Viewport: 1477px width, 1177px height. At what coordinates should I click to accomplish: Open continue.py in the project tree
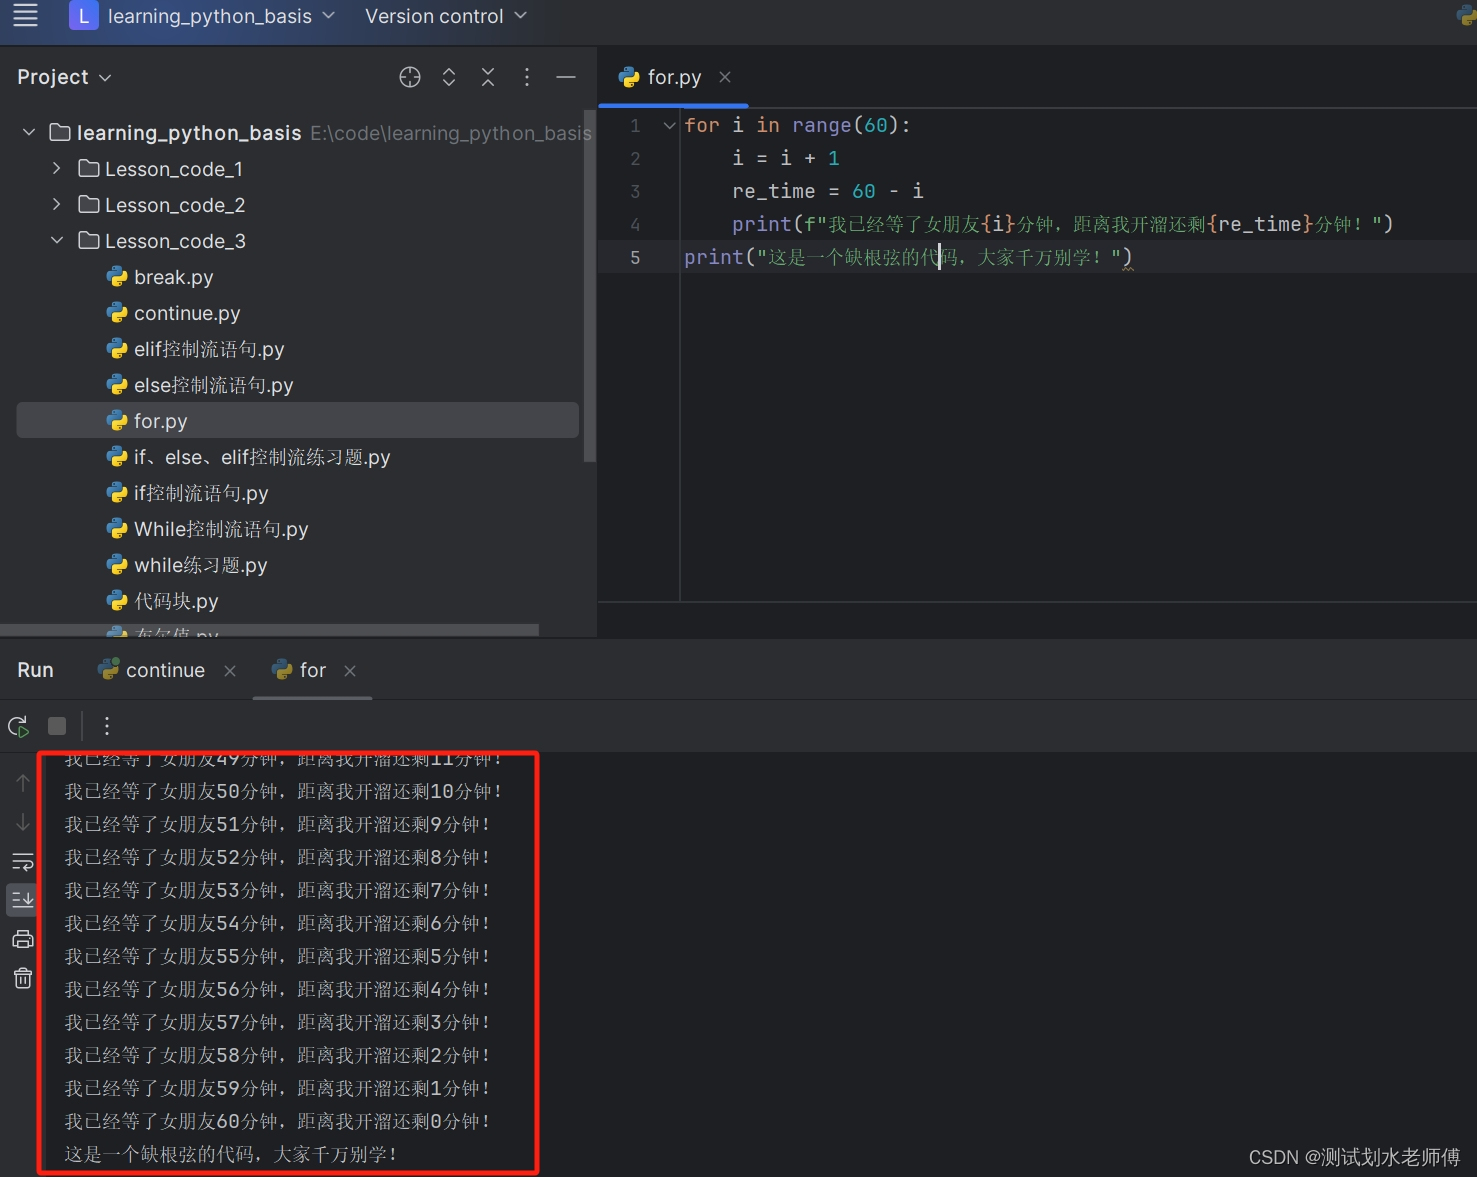(x=187, y=313)
